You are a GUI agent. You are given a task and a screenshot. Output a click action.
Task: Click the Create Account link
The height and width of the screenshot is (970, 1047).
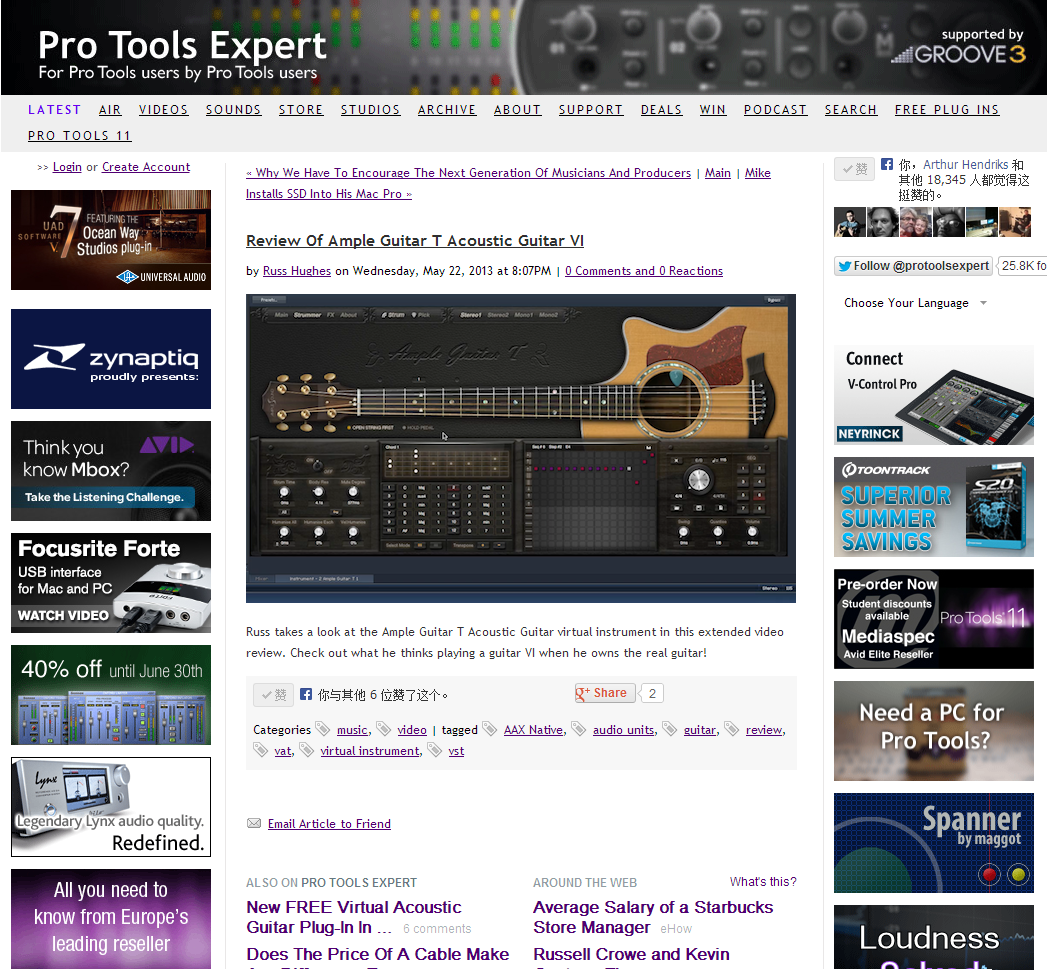click(146, 167)
